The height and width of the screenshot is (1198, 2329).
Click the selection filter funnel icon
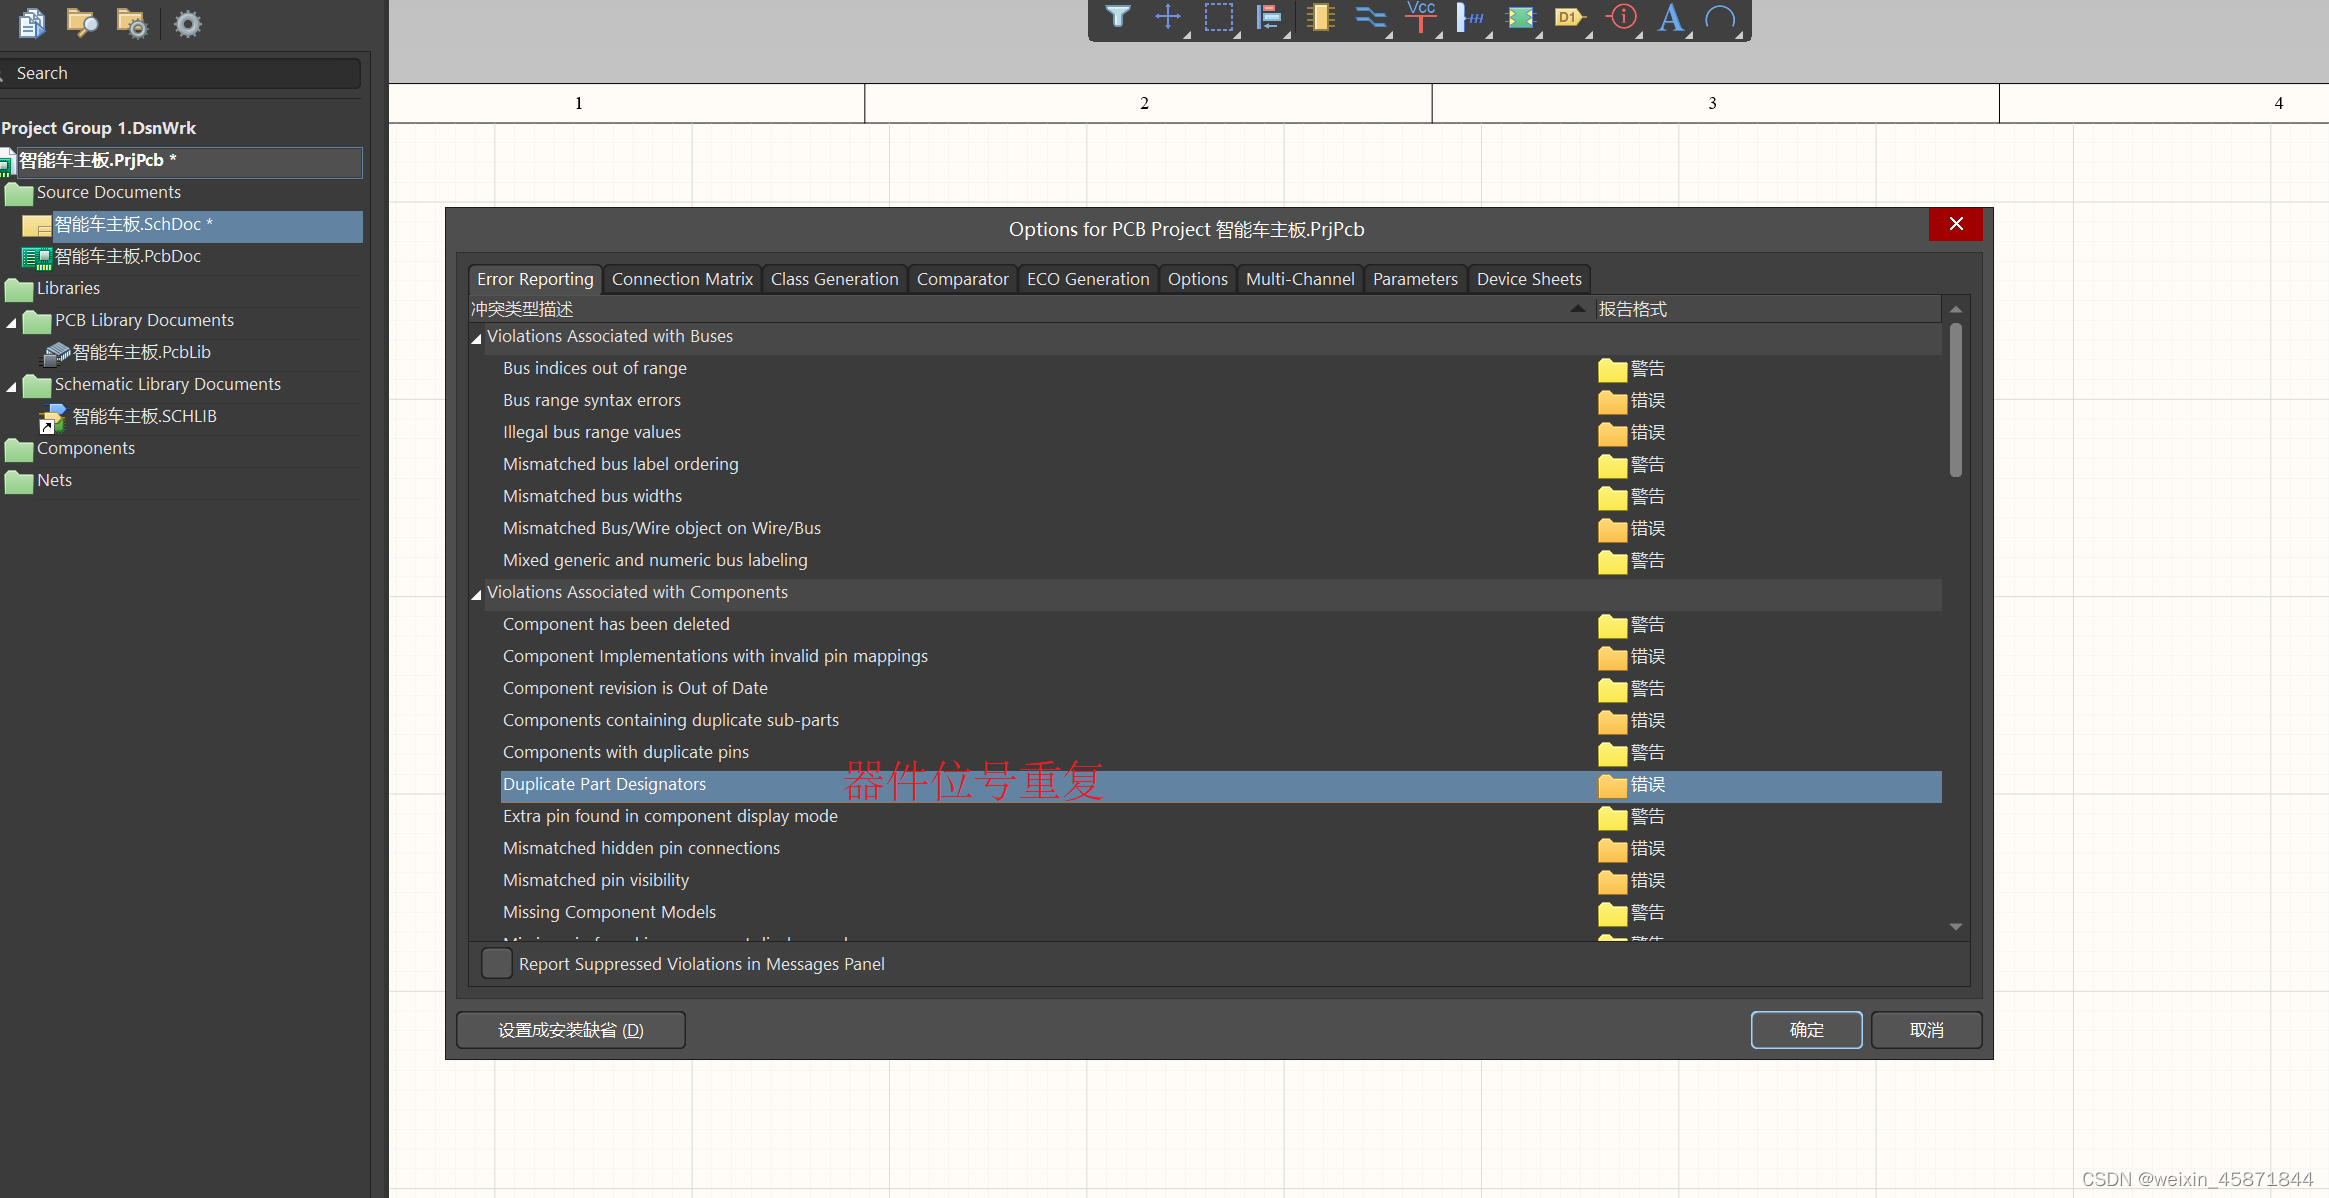point(1117,17)
